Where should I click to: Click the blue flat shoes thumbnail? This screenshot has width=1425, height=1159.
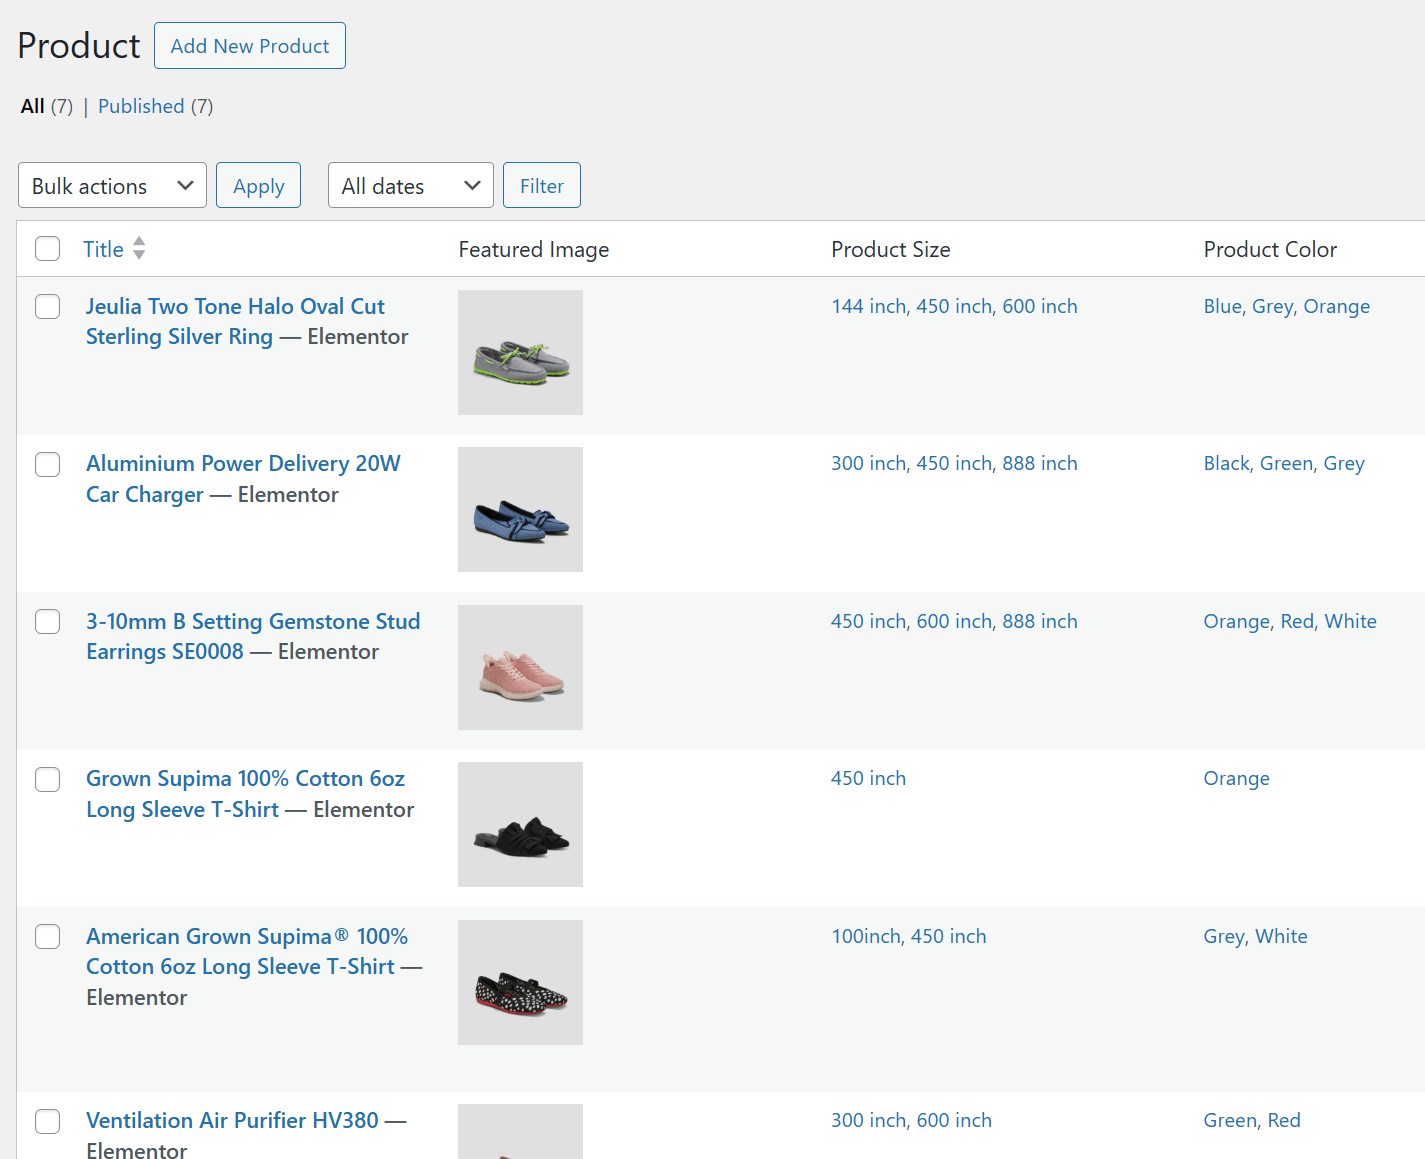(520, 509)
